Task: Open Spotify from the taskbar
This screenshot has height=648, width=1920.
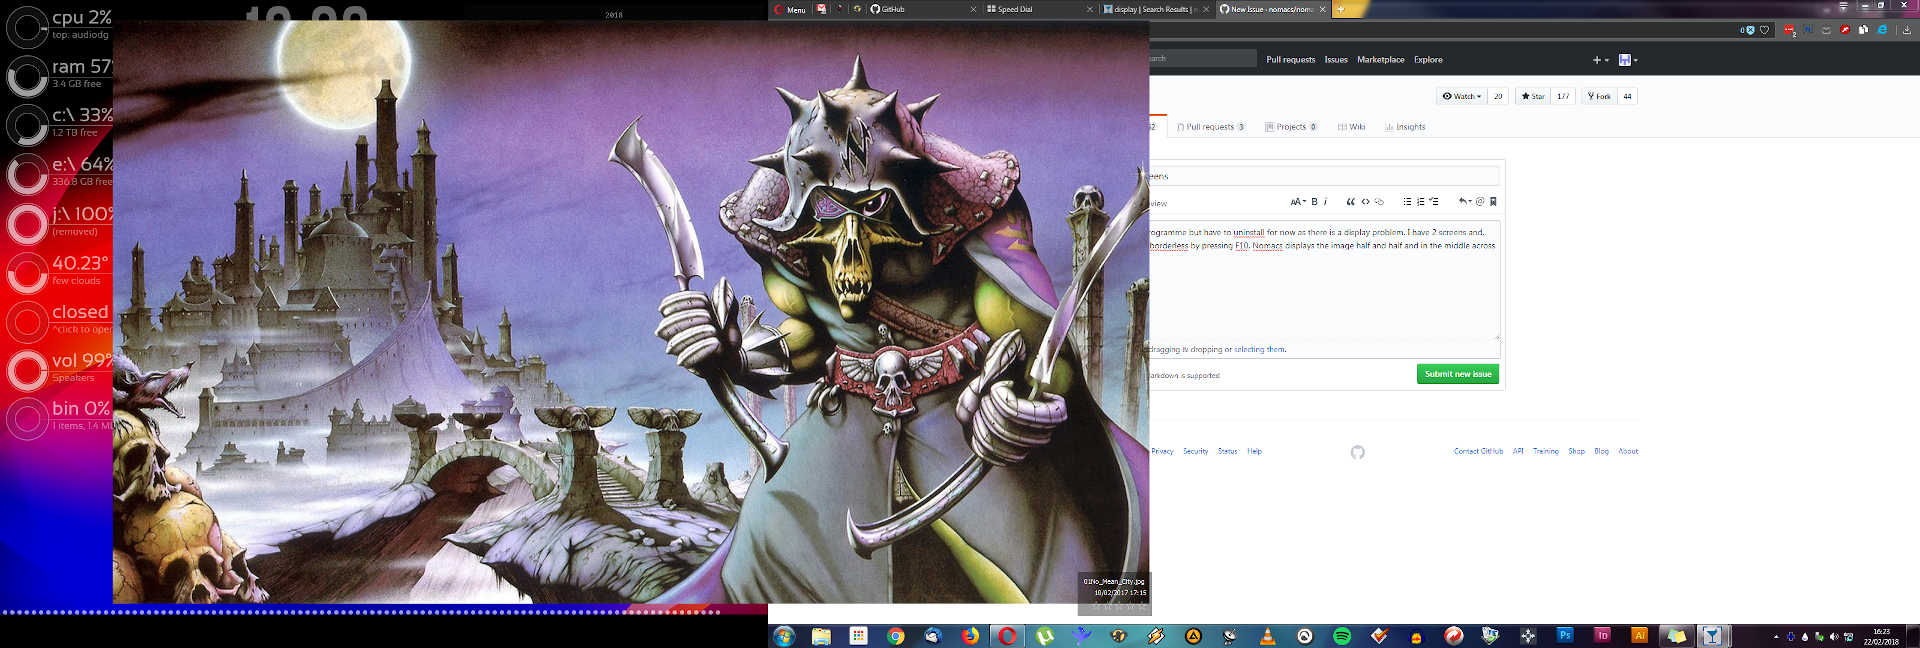Action: (x=1342, y=636)
